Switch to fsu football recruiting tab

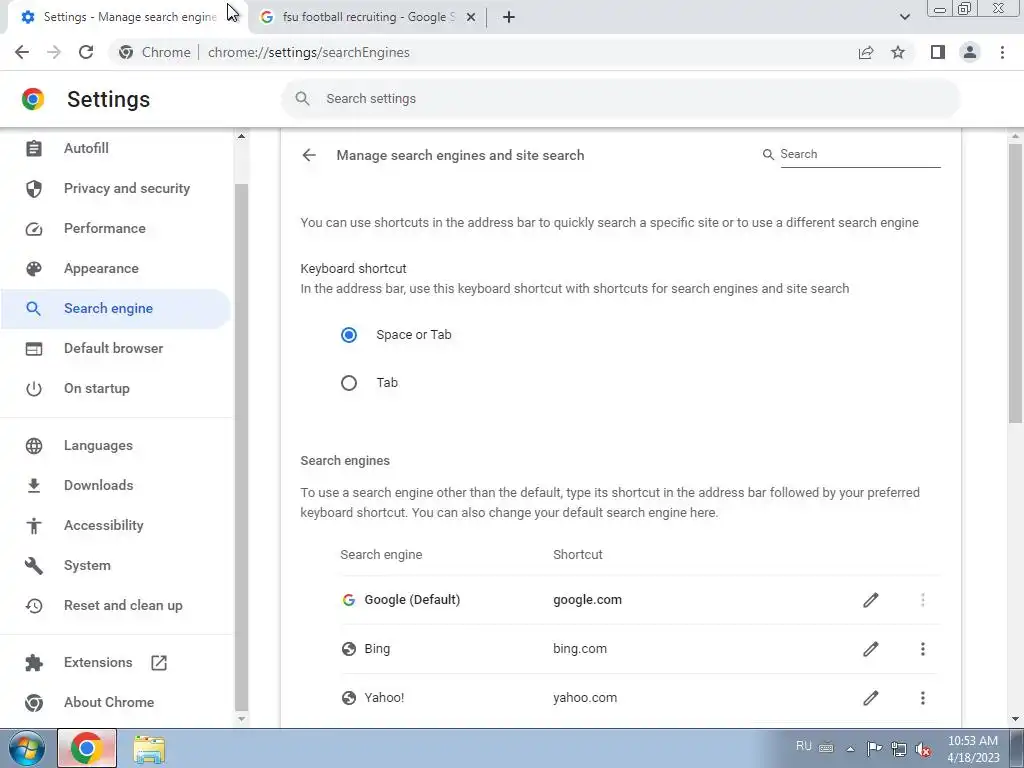pos(368,17)
